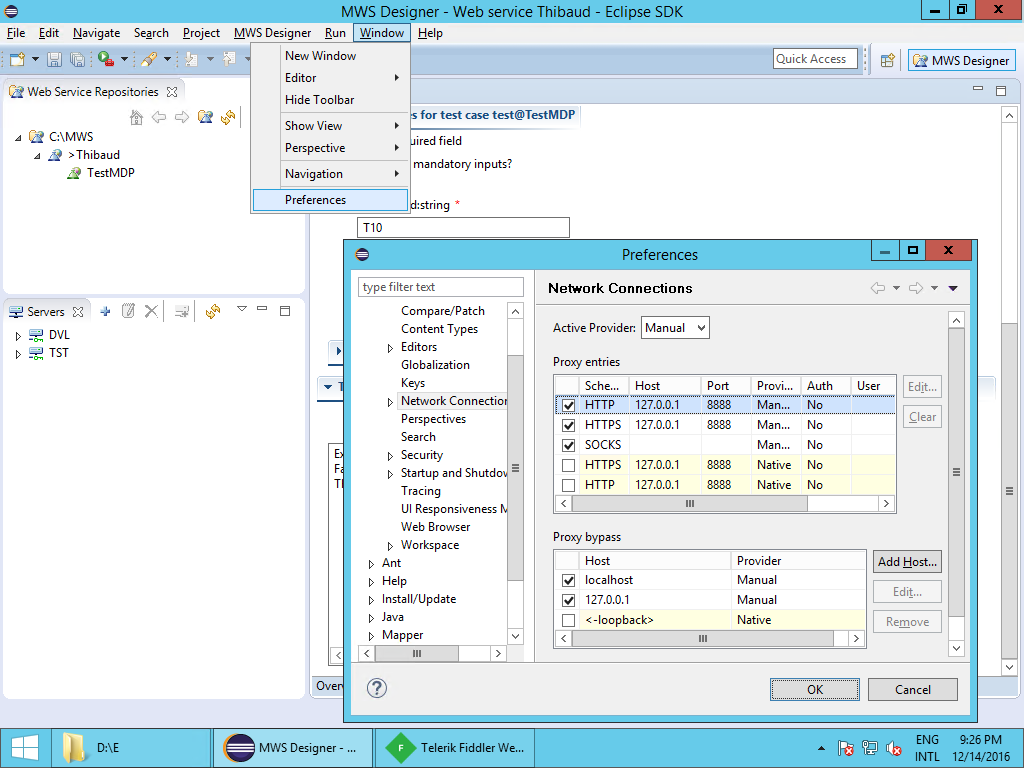Click the help question mark in Preferences
This screenshot has width=1024, height=768.
[x=377, y=688]
